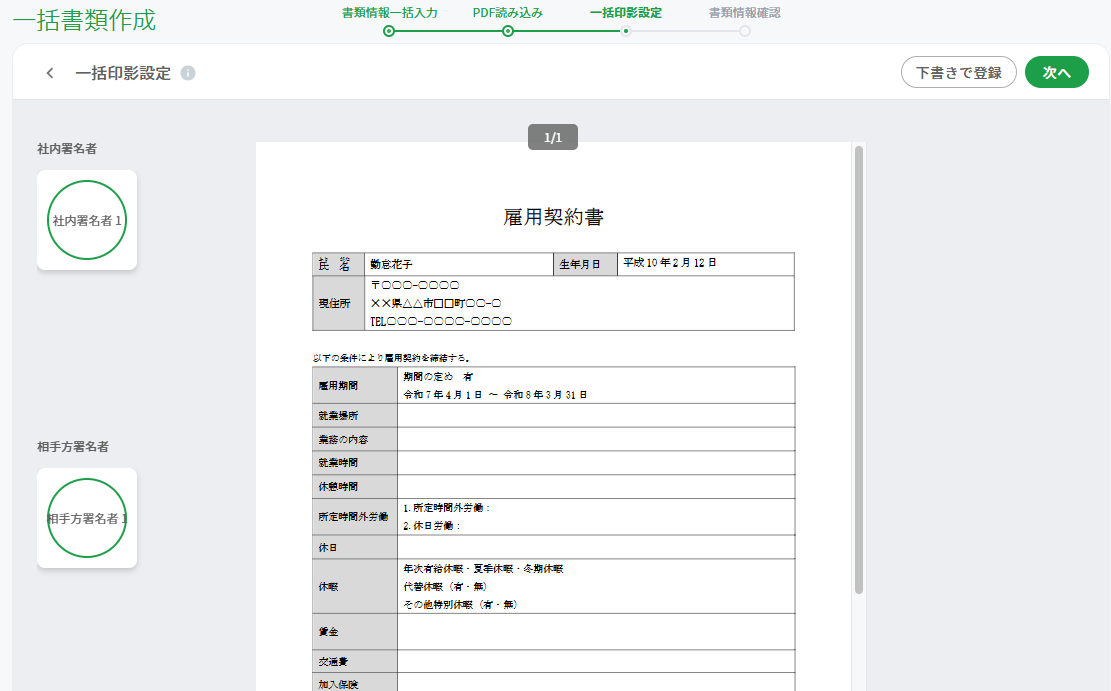This screenshot has width=1111, height=691.
Task: Click the 雇用期間 row in the document
Action: (553, 386)
